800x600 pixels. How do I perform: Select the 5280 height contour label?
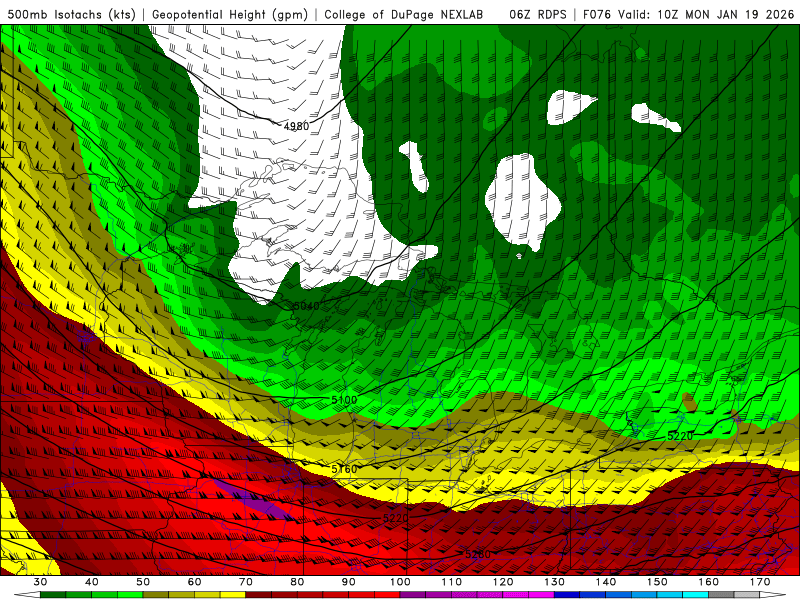point(478,554)
